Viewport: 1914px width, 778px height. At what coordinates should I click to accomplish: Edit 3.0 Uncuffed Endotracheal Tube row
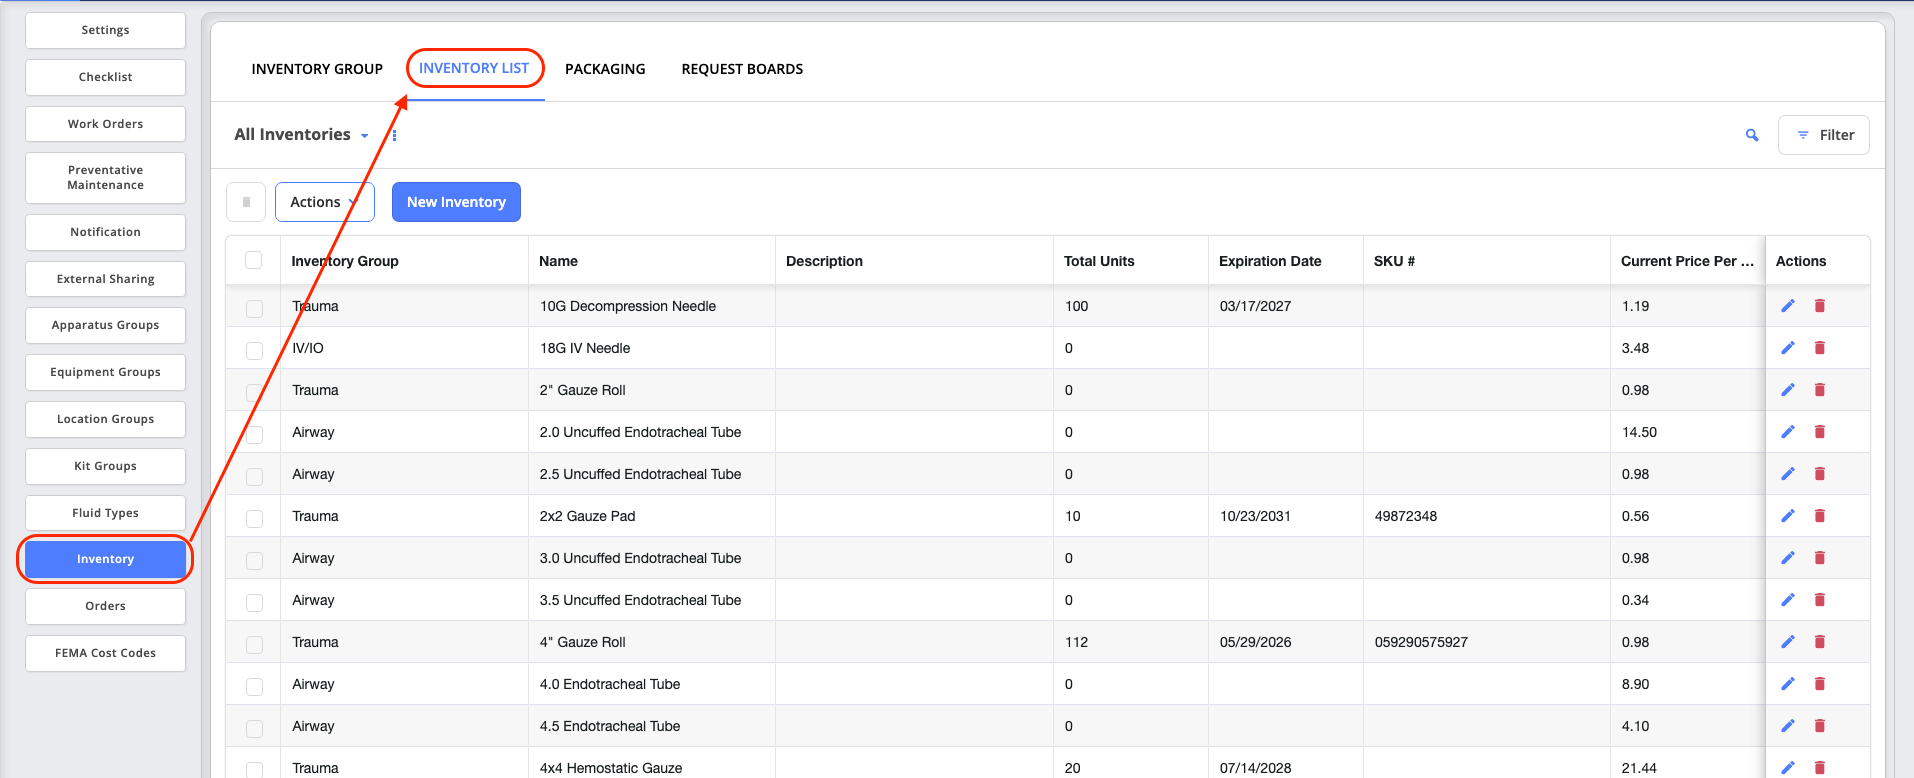[x=1788, y=558]
